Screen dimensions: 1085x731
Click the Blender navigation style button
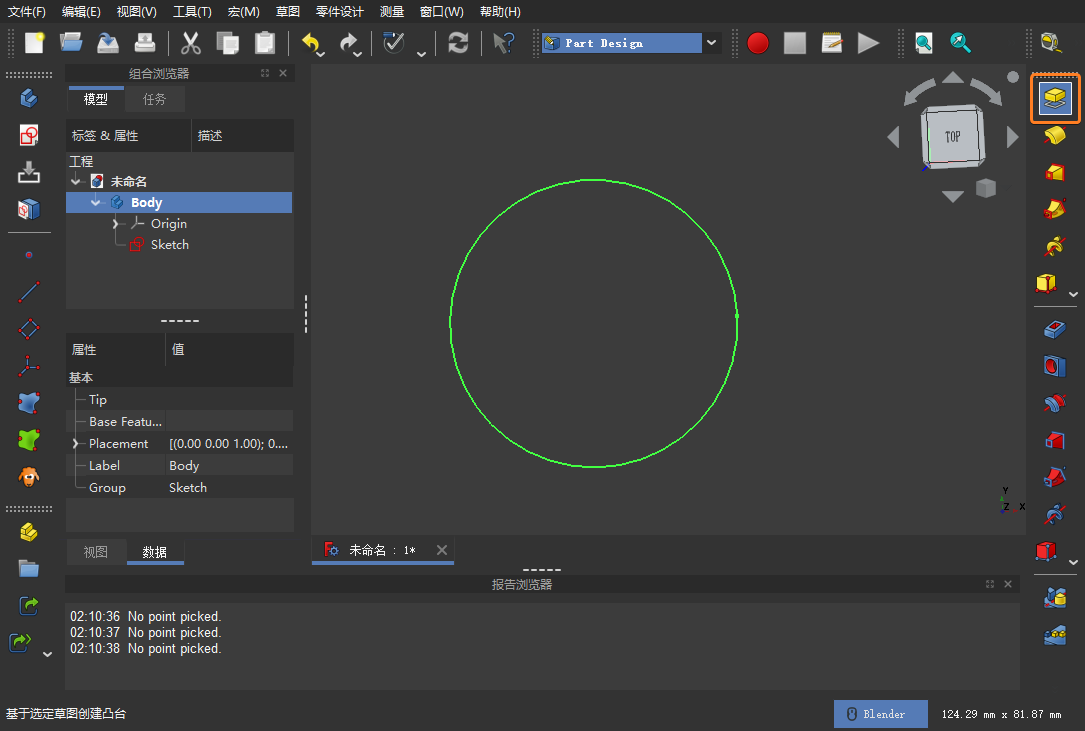tap(879, 714)
